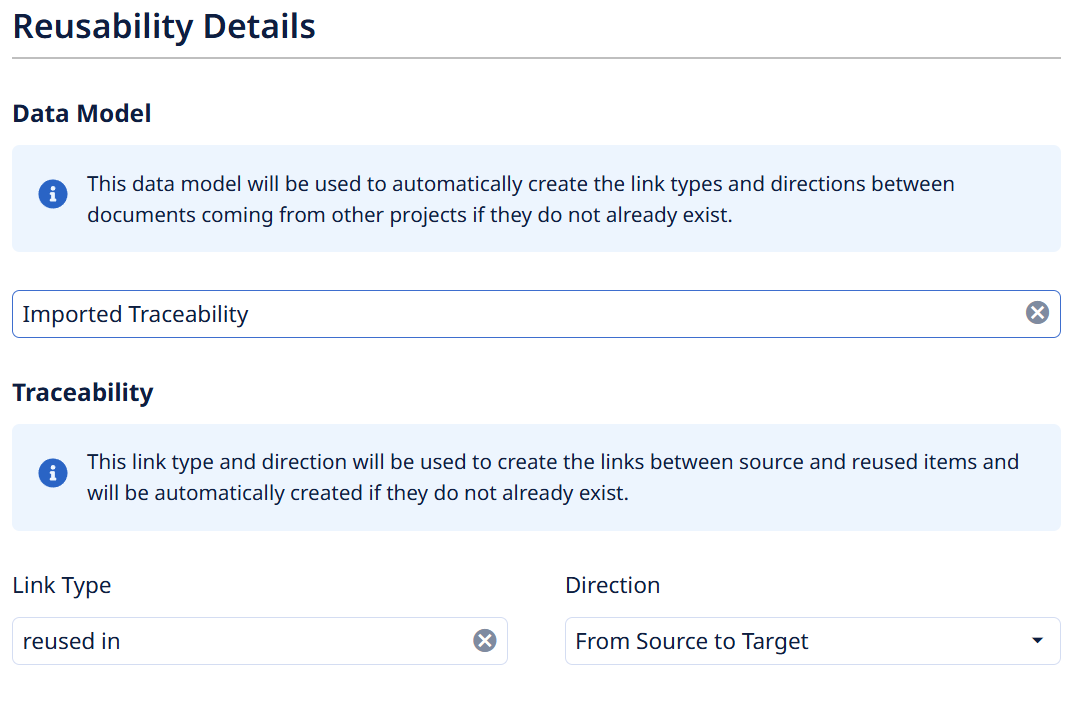This screenshot has width=1074, height=717.
Task: Select the 'From Source to Target' text
Action: (x=692, y=641)
